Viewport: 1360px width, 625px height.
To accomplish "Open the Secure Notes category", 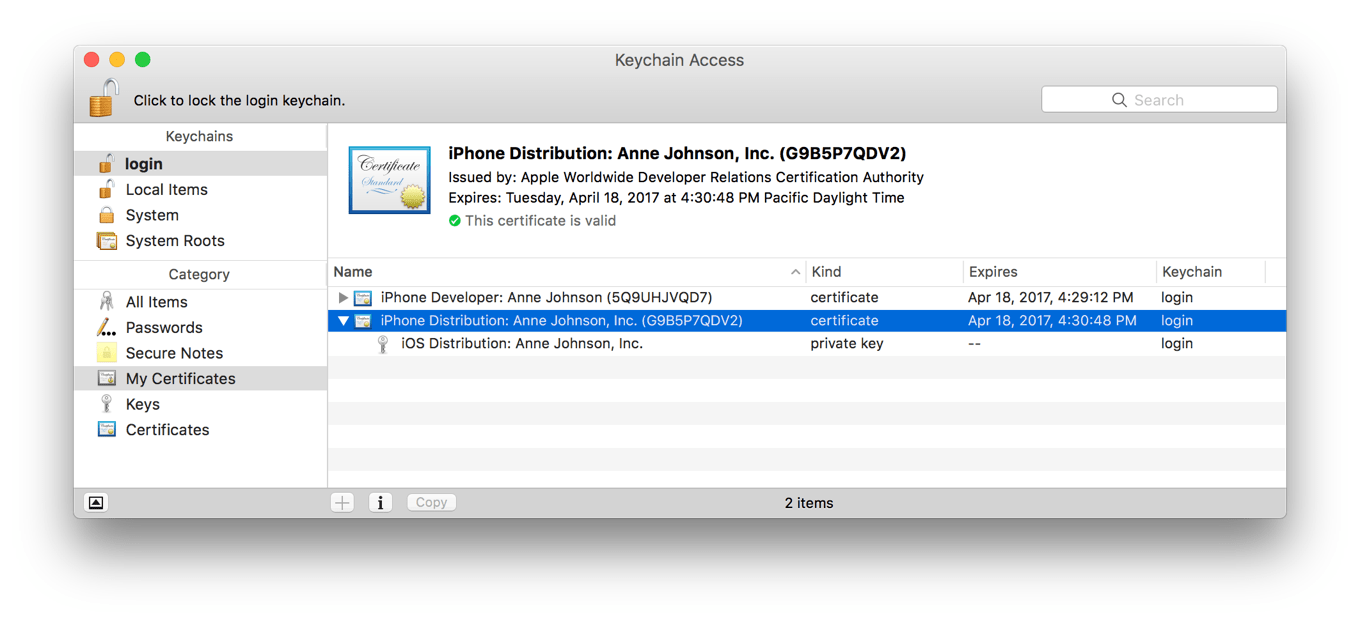I will coord(174,353).
